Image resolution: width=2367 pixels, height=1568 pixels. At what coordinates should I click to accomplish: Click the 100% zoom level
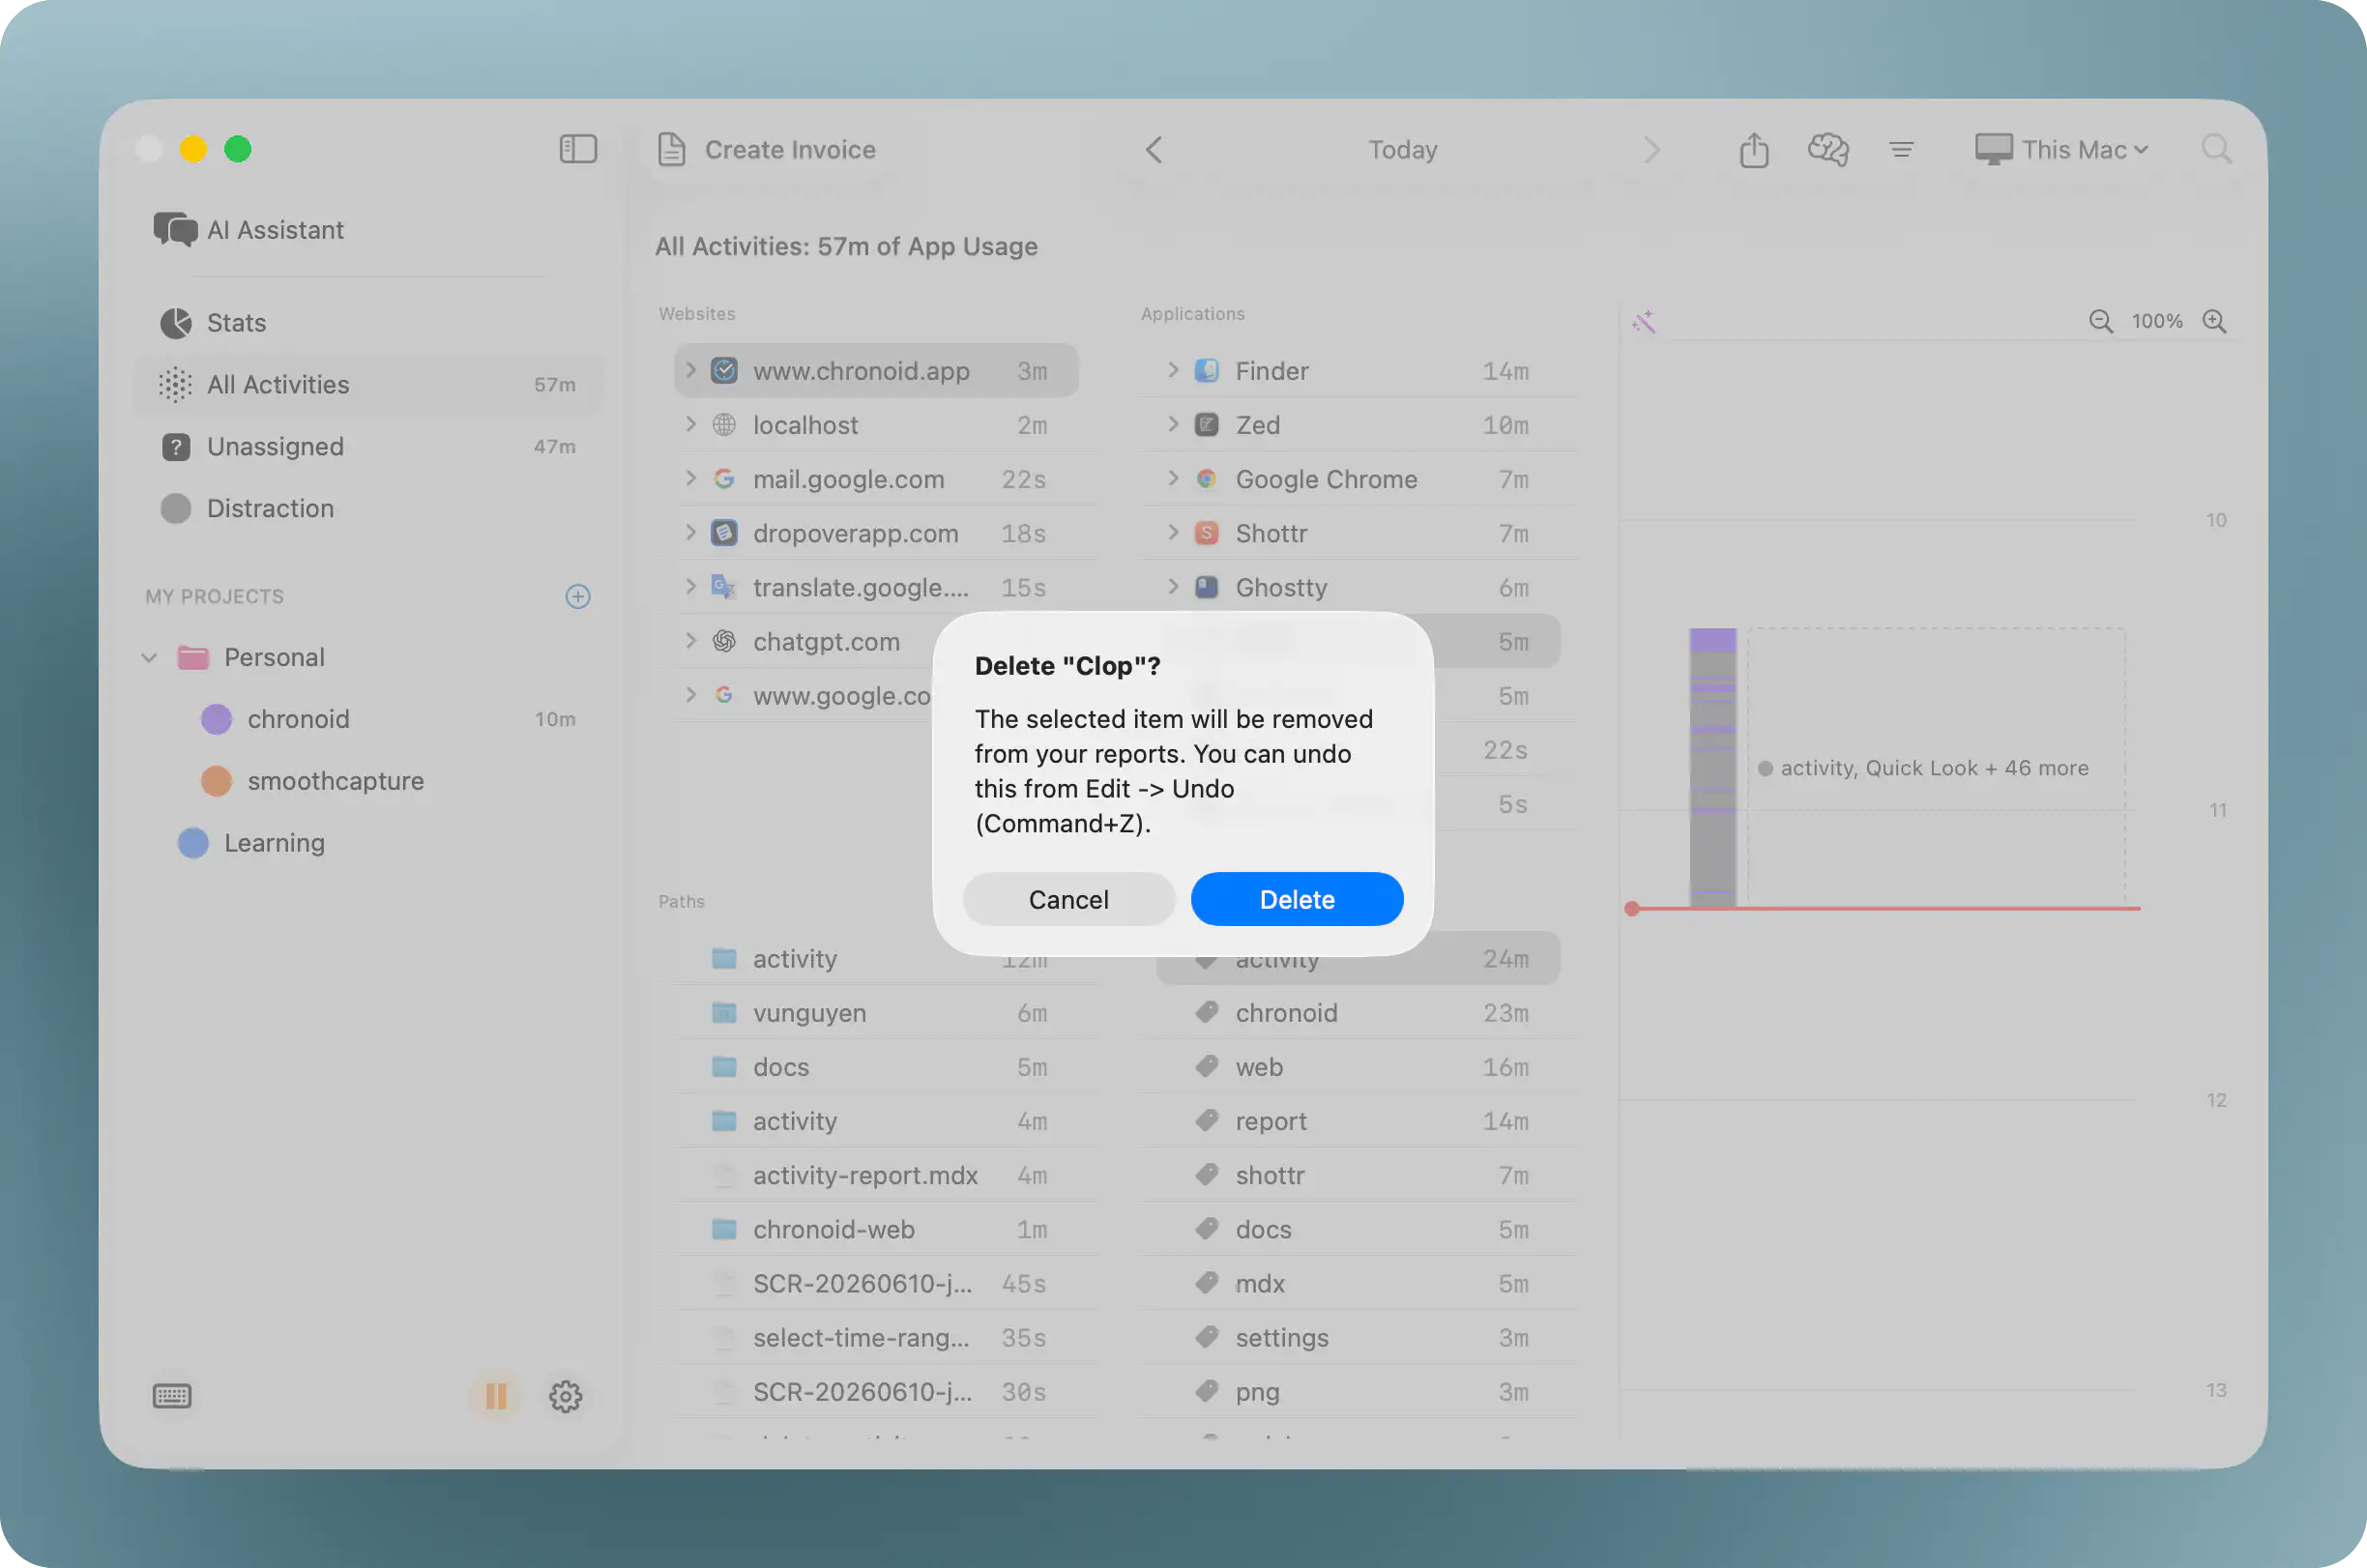(2156, 322)
